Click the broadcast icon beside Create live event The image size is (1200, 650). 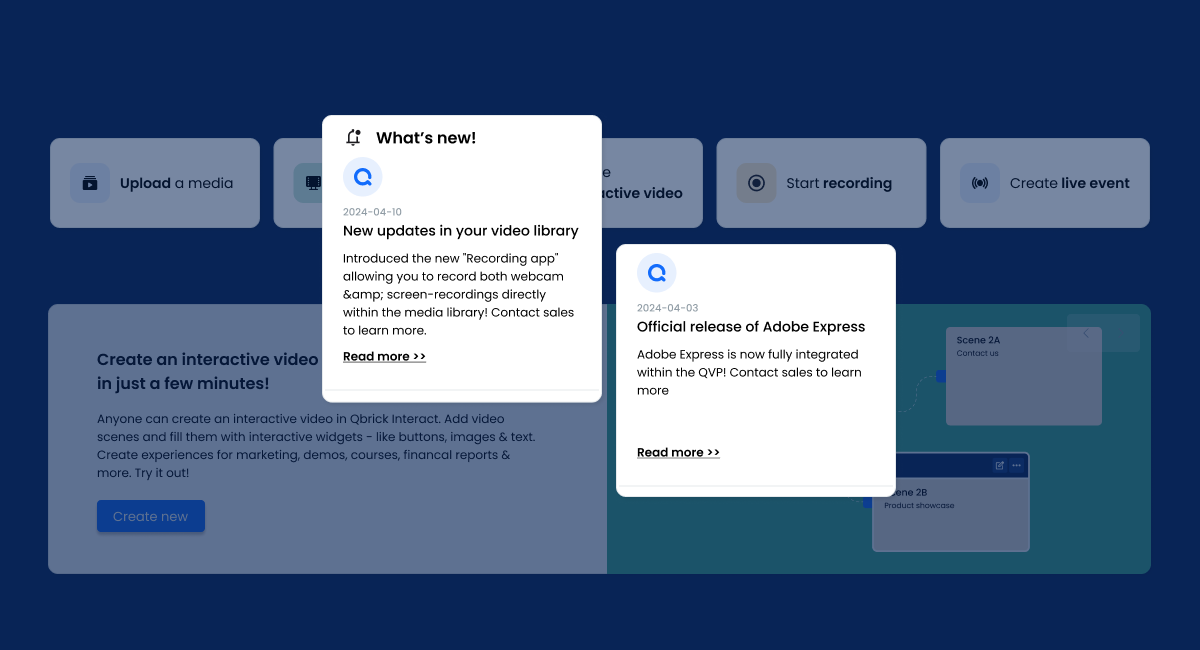pyautogui.click(x=980, y=183)
